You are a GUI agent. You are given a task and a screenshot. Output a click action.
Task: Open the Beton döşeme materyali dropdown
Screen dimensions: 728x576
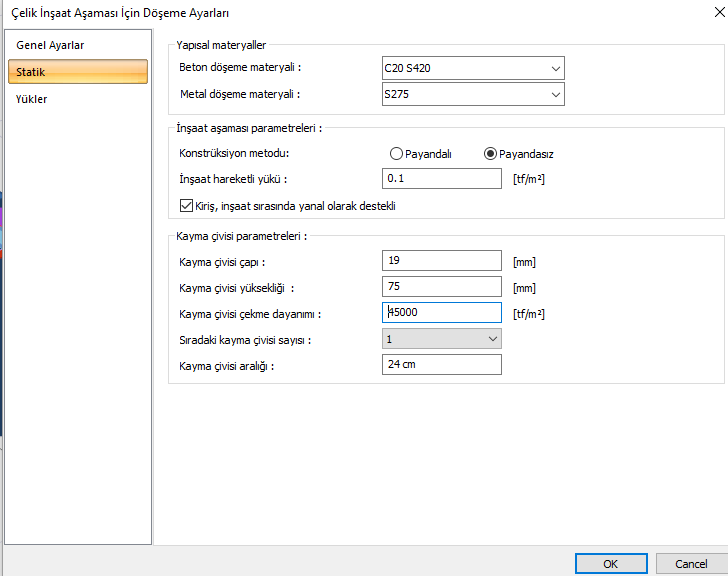coord(473,68)
